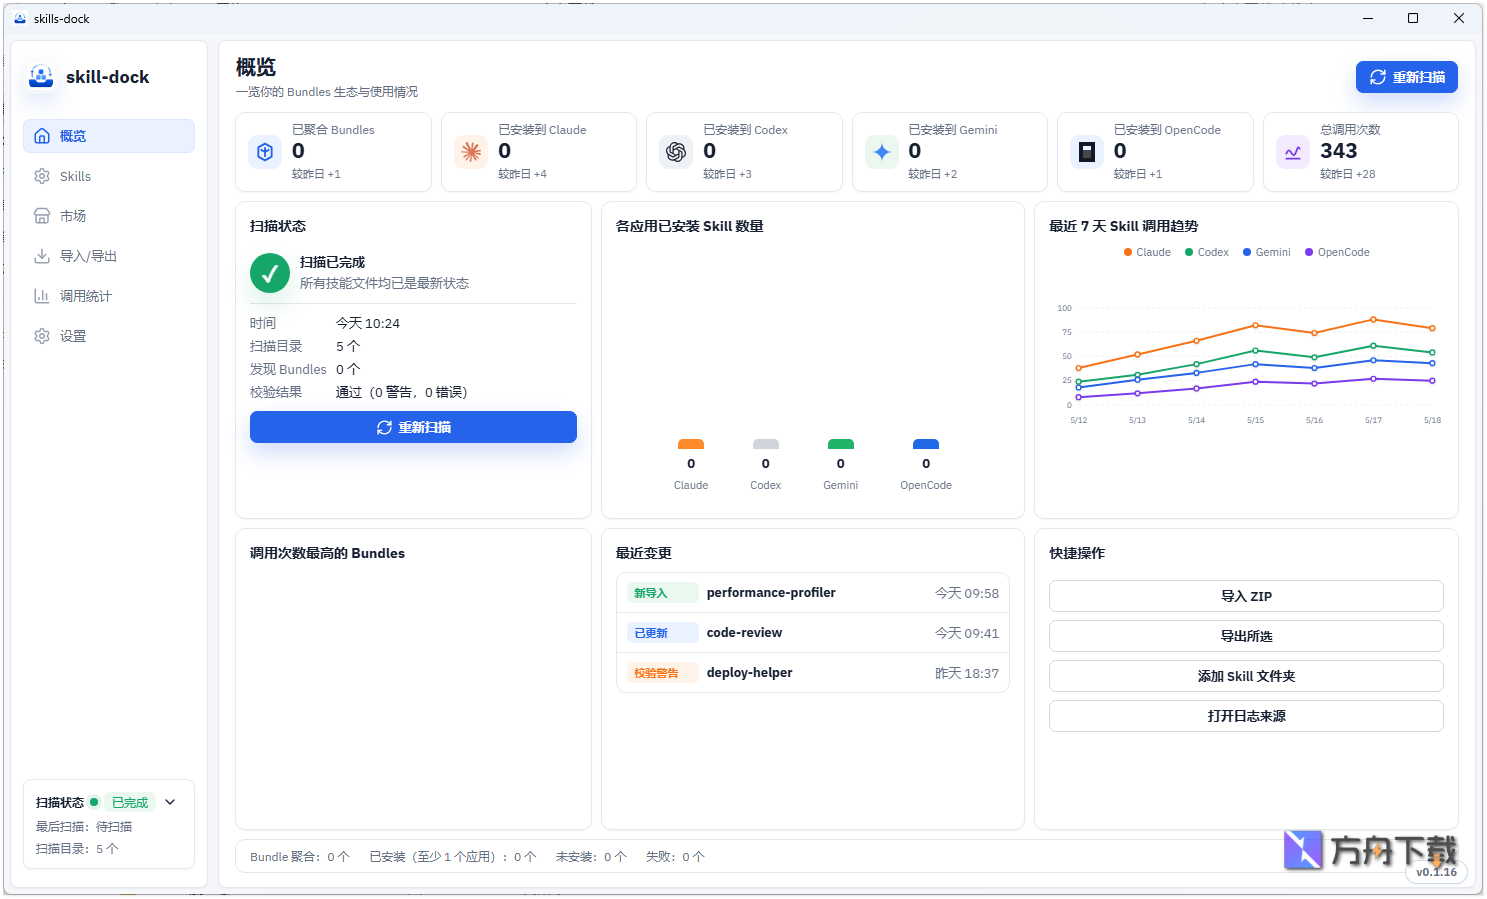The width and height of the screenshot is (1487, 899).
Task: Click the 较昨日 +28 text
Action: pos(1347,174)
